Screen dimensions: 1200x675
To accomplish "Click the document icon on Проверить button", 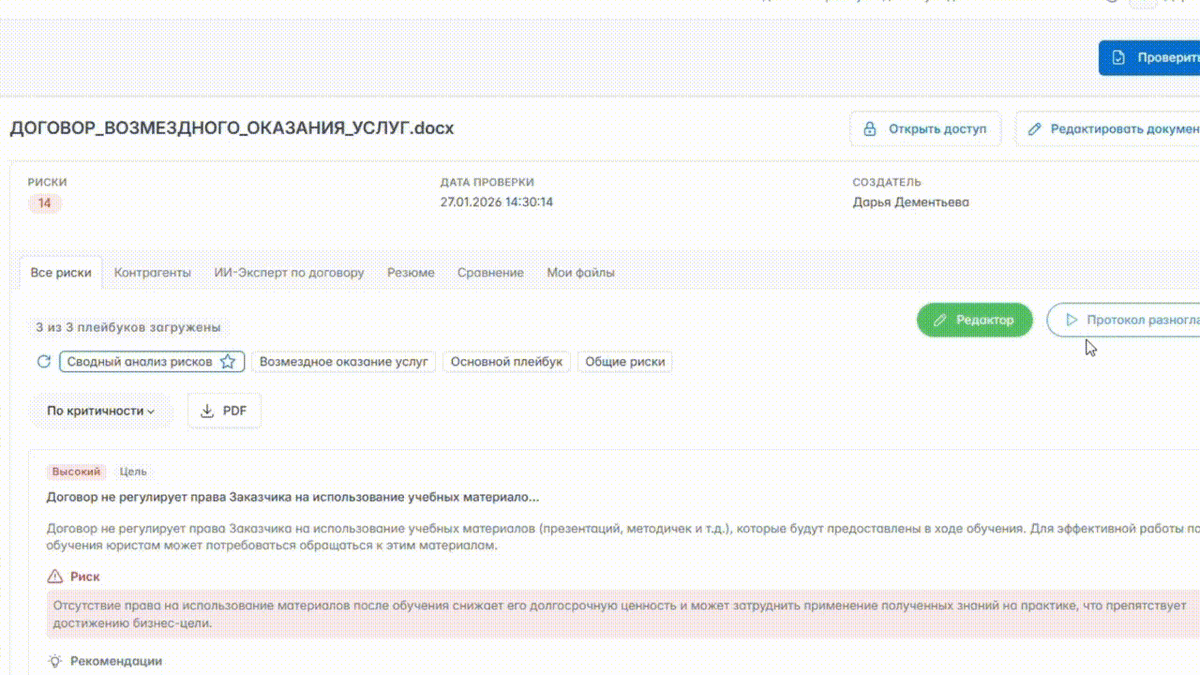I will coord(1119,58).
